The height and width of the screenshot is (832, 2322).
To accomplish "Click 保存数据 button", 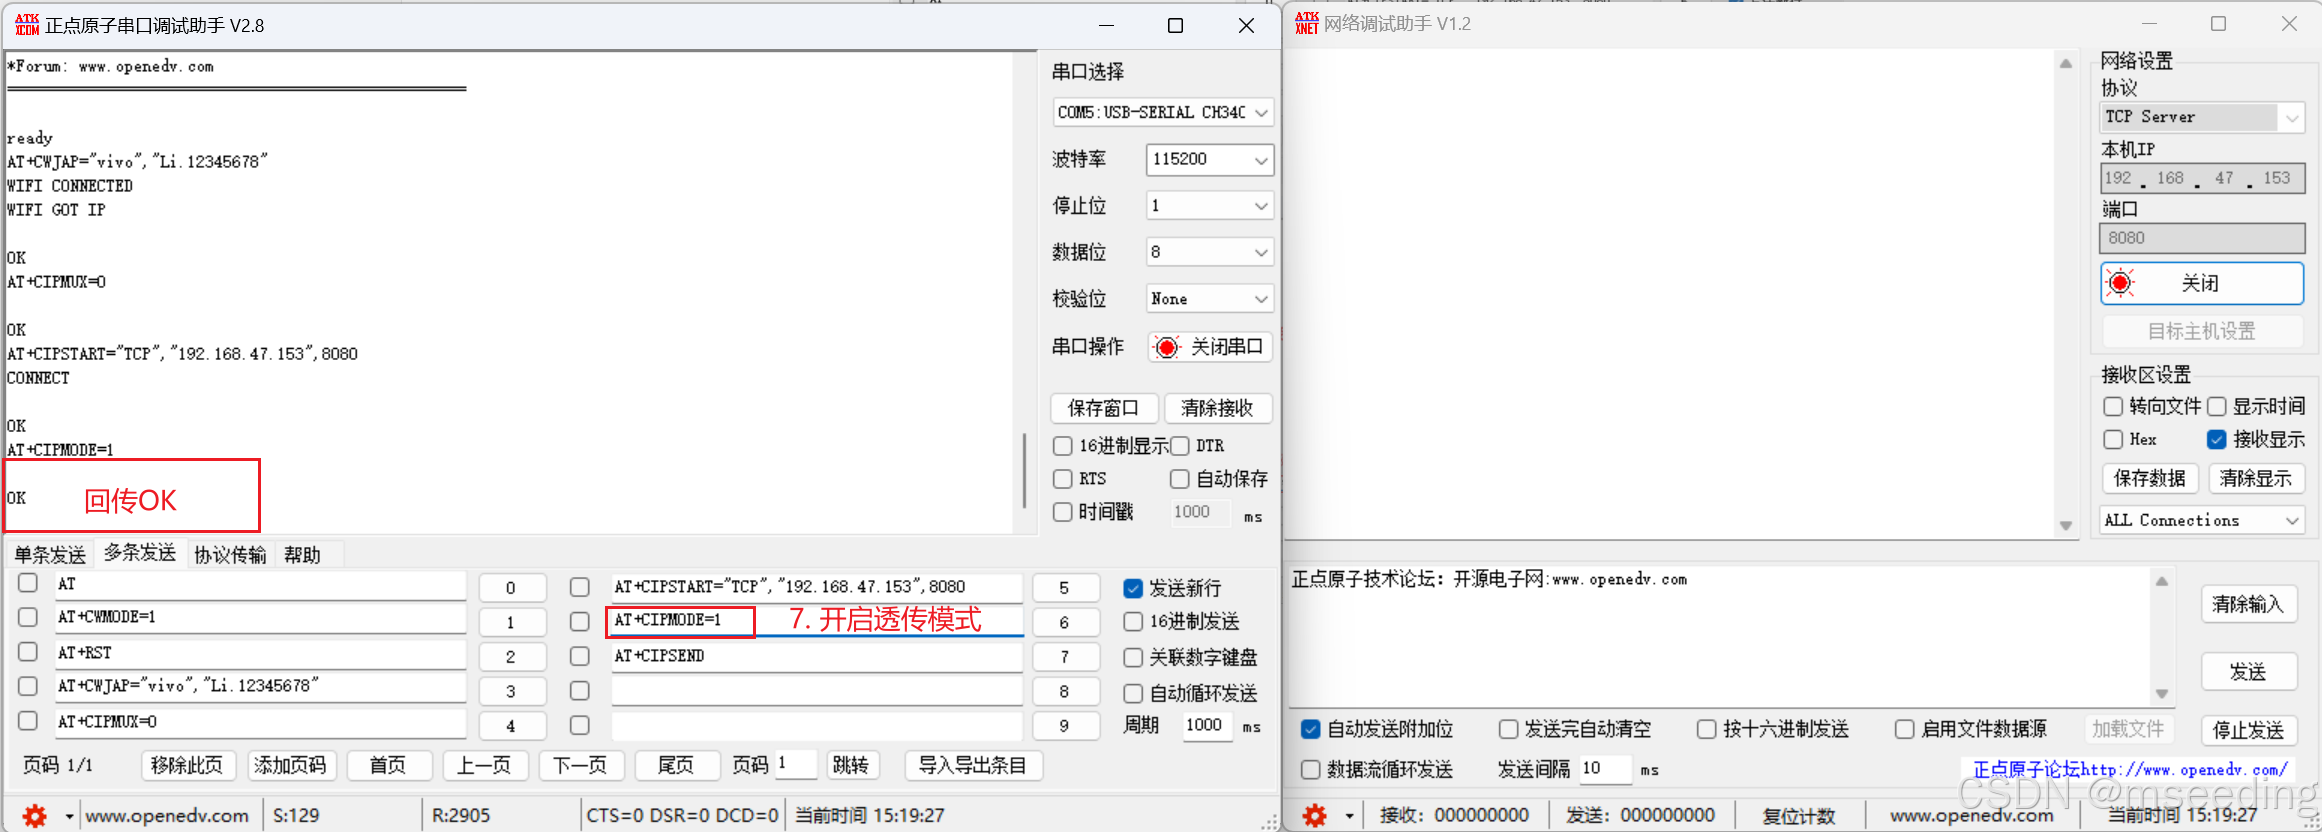I will [x=2150, y=479].
